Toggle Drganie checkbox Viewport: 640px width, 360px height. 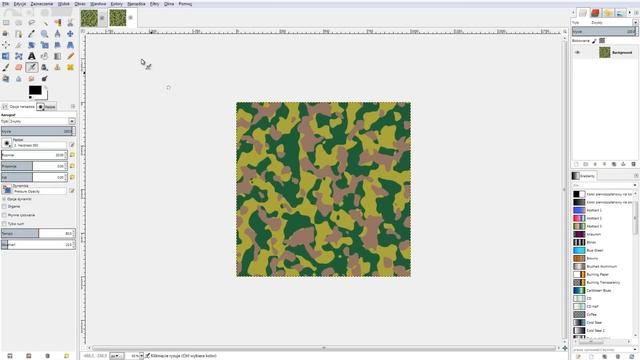pyautogui.click(x=4, y=207)
